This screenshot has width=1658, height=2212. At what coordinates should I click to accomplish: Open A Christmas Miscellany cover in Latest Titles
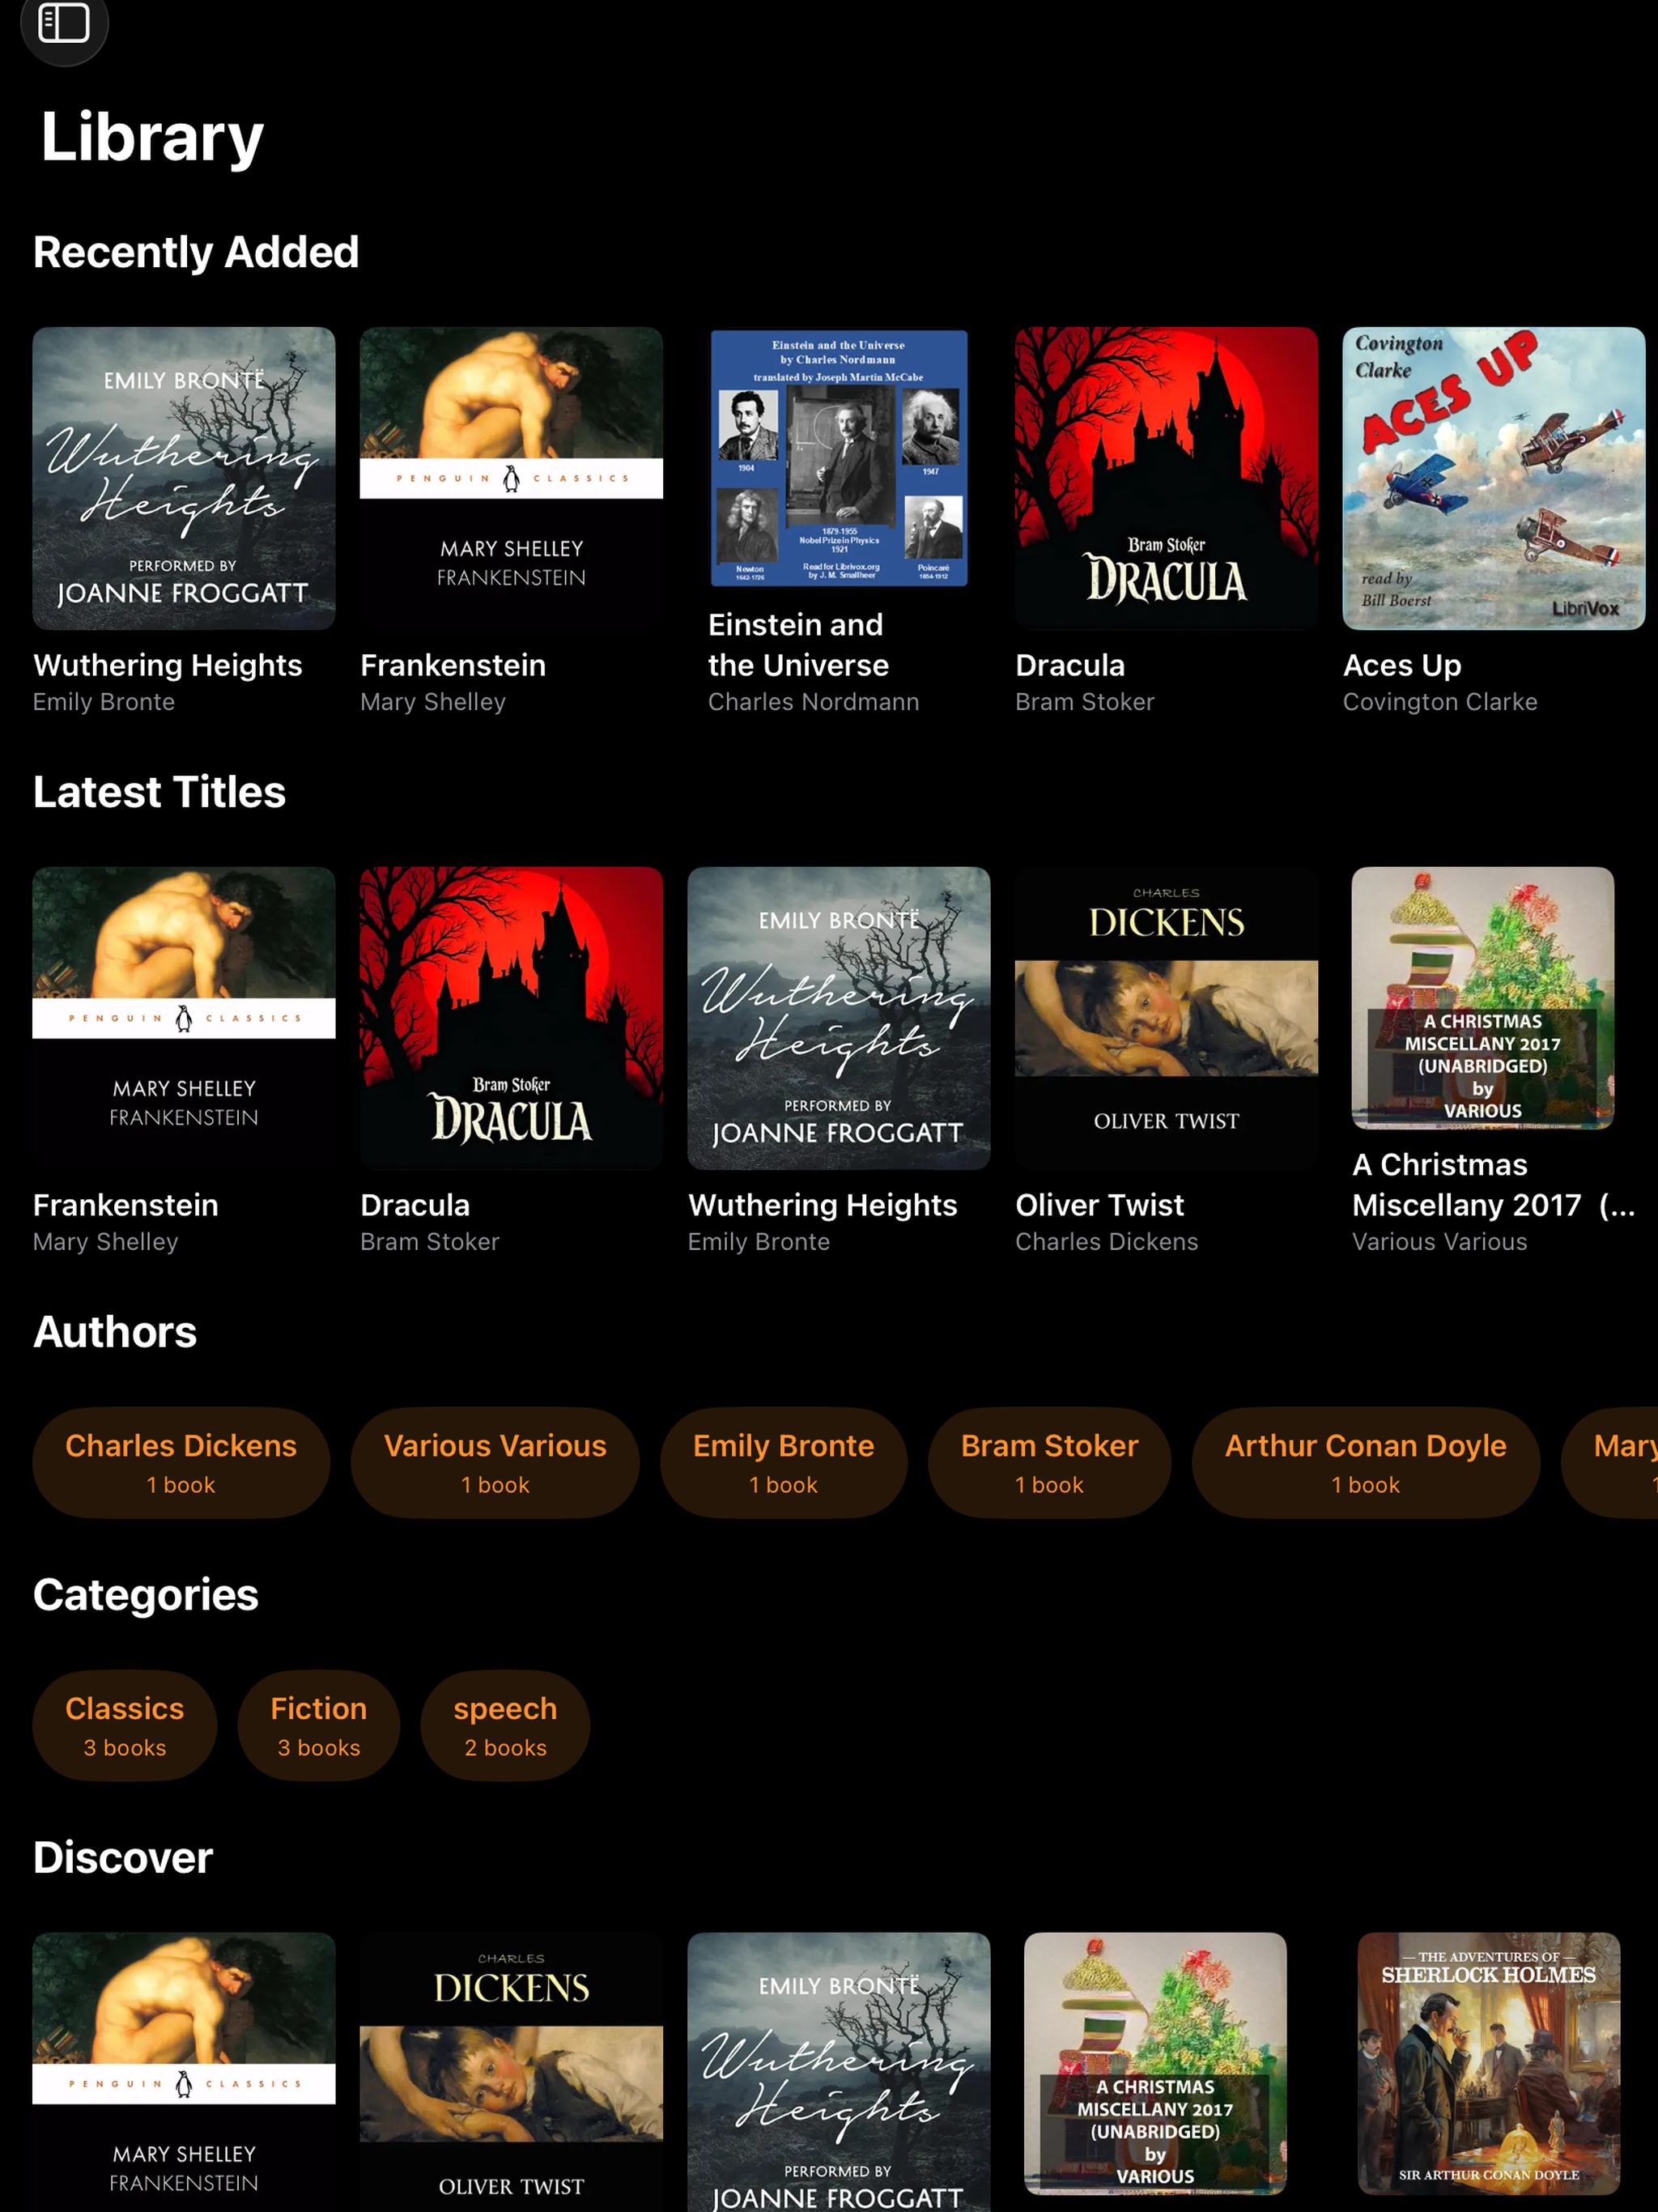(1483, 998)
